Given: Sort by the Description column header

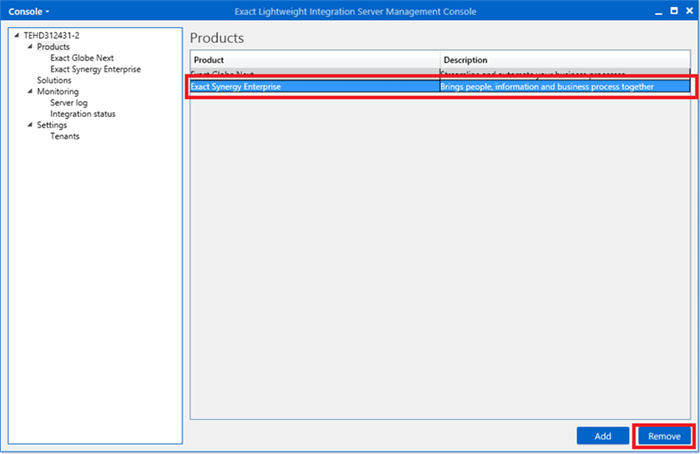Looking at the screenshot, I should pyautogui.click(x=566, y=60).
